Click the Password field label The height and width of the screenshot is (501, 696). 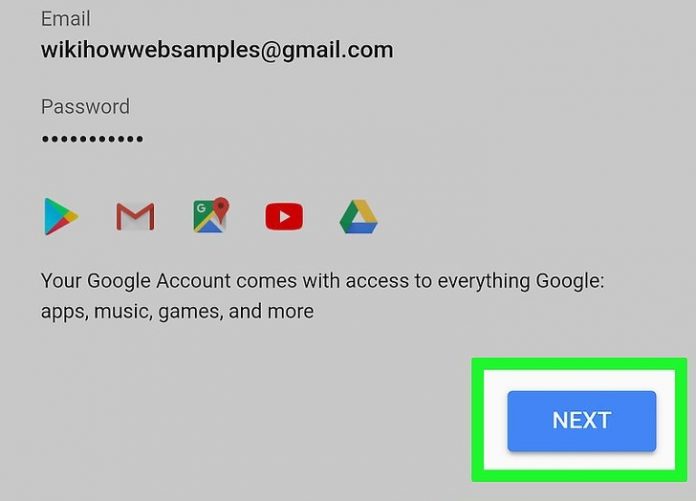85,107
